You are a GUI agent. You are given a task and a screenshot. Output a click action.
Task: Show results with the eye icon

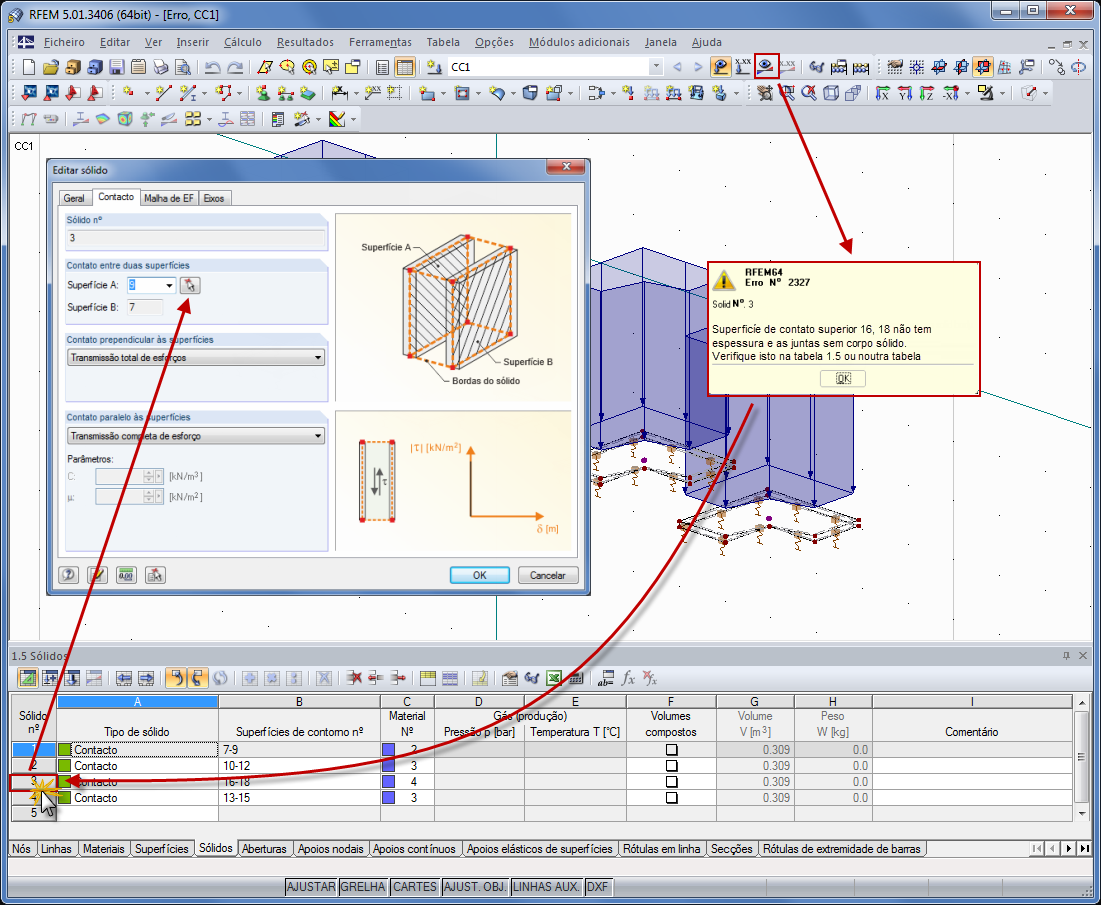(766, 67)
